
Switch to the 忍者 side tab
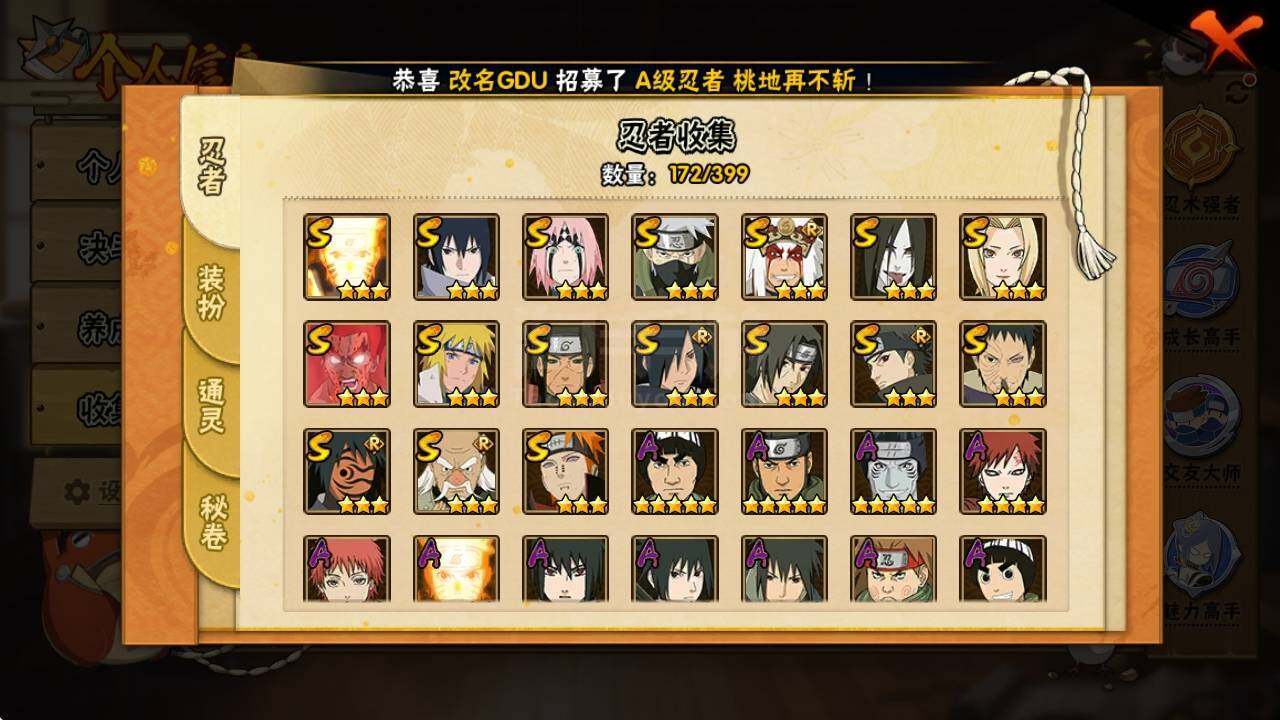[211, 166]
